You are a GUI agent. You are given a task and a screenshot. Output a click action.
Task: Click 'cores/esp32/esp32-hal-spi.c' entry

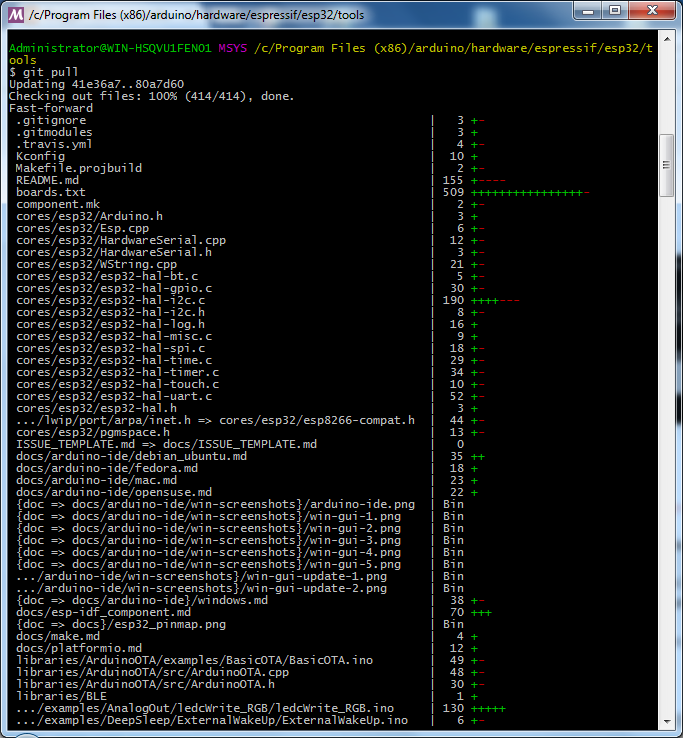tap(111, 348)
